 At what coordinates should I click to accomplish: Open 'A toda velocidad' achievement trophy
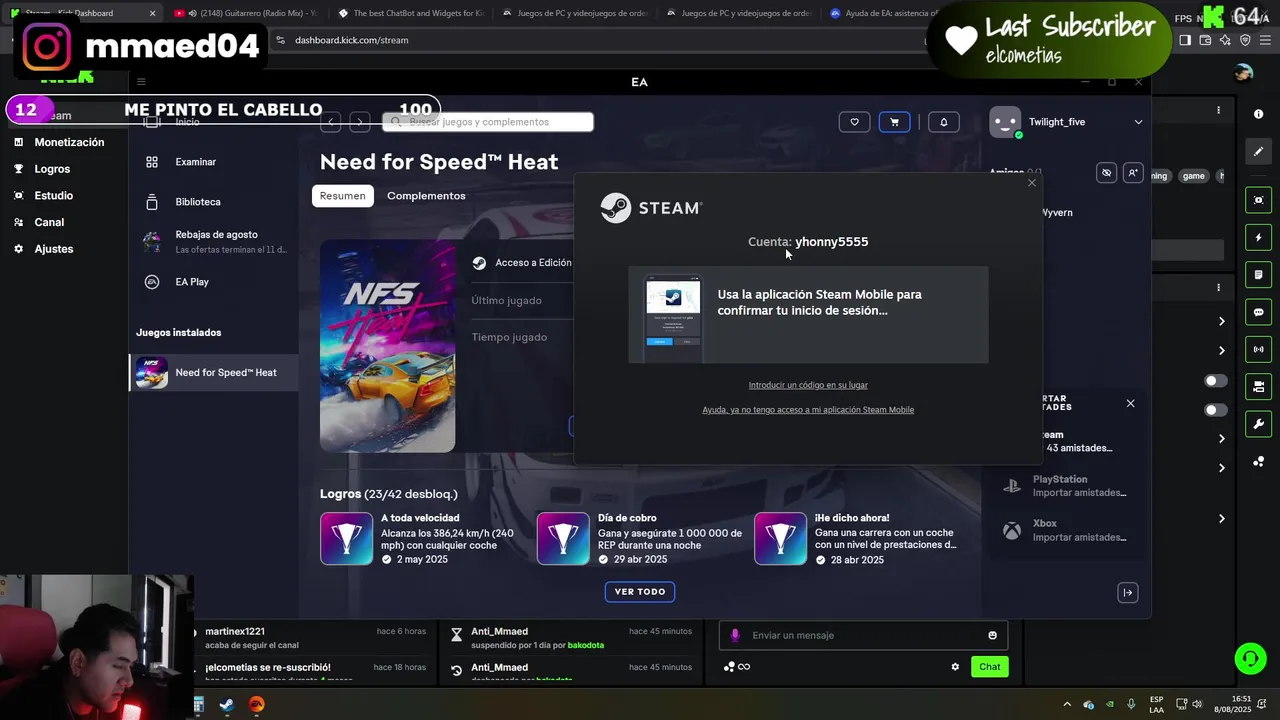point(346,539)
